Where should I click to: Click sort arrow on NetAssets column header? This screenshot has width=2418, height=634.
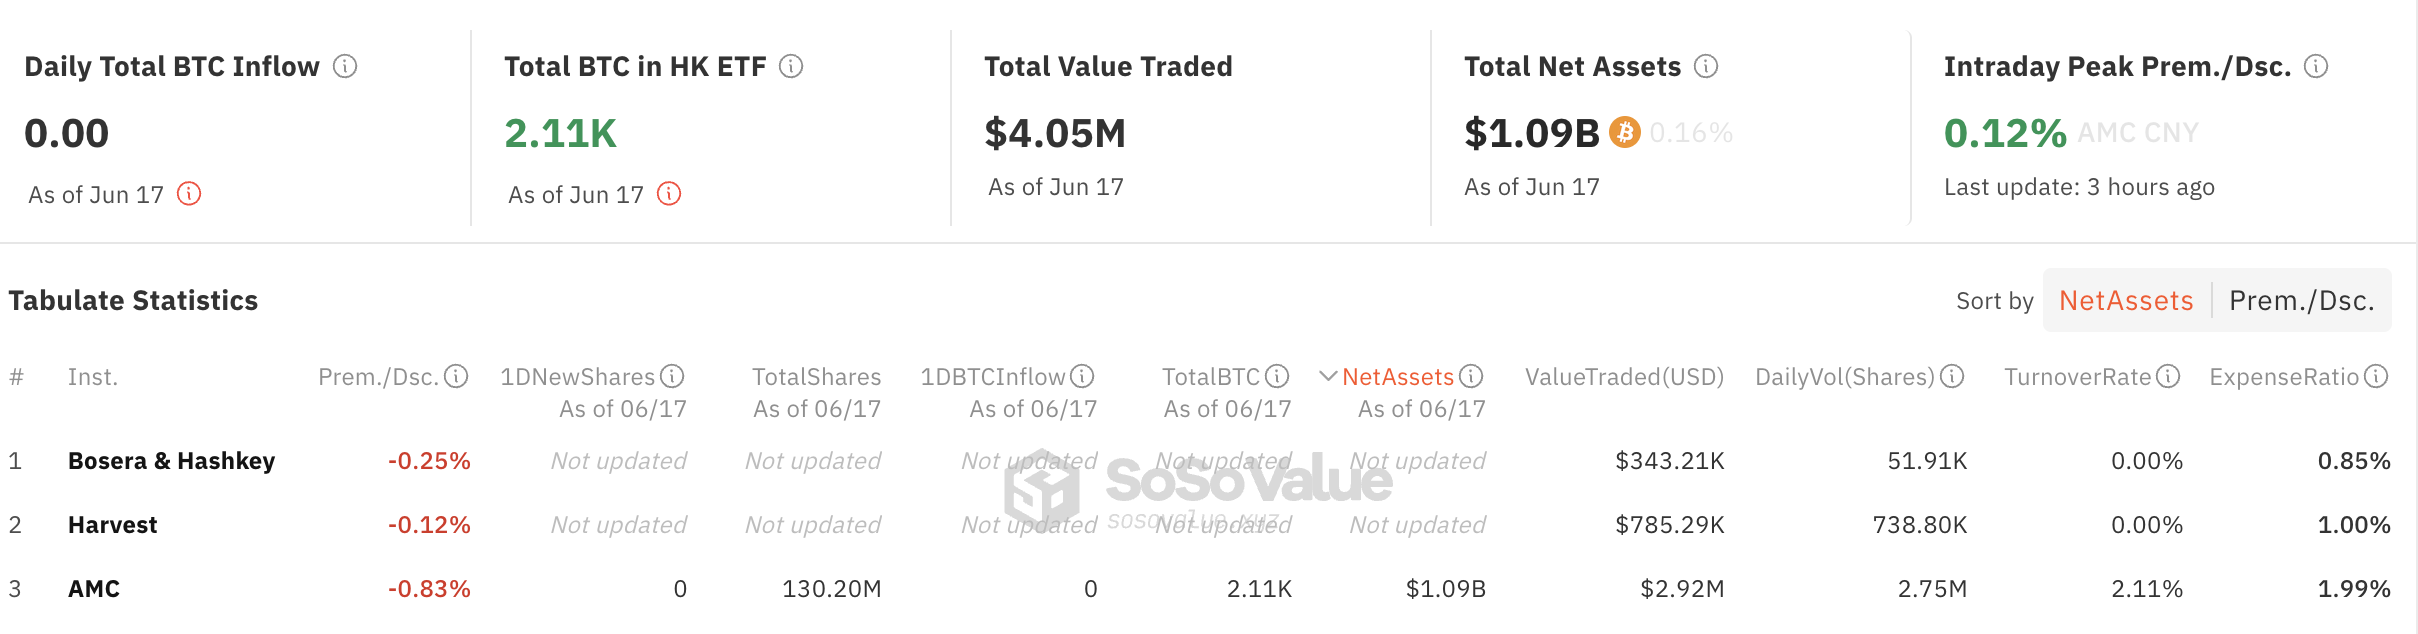click(x=1328, y=376)
